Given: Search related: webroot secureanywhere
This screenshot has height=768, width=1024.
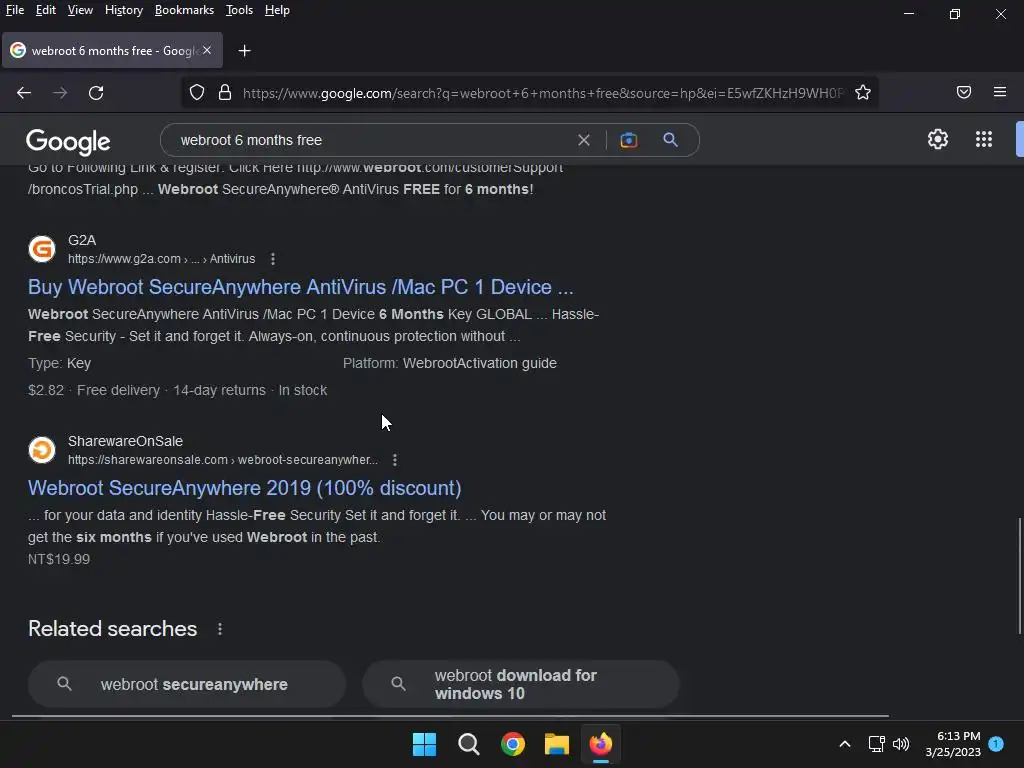Looking at the screenshot, I should [187, 684].
